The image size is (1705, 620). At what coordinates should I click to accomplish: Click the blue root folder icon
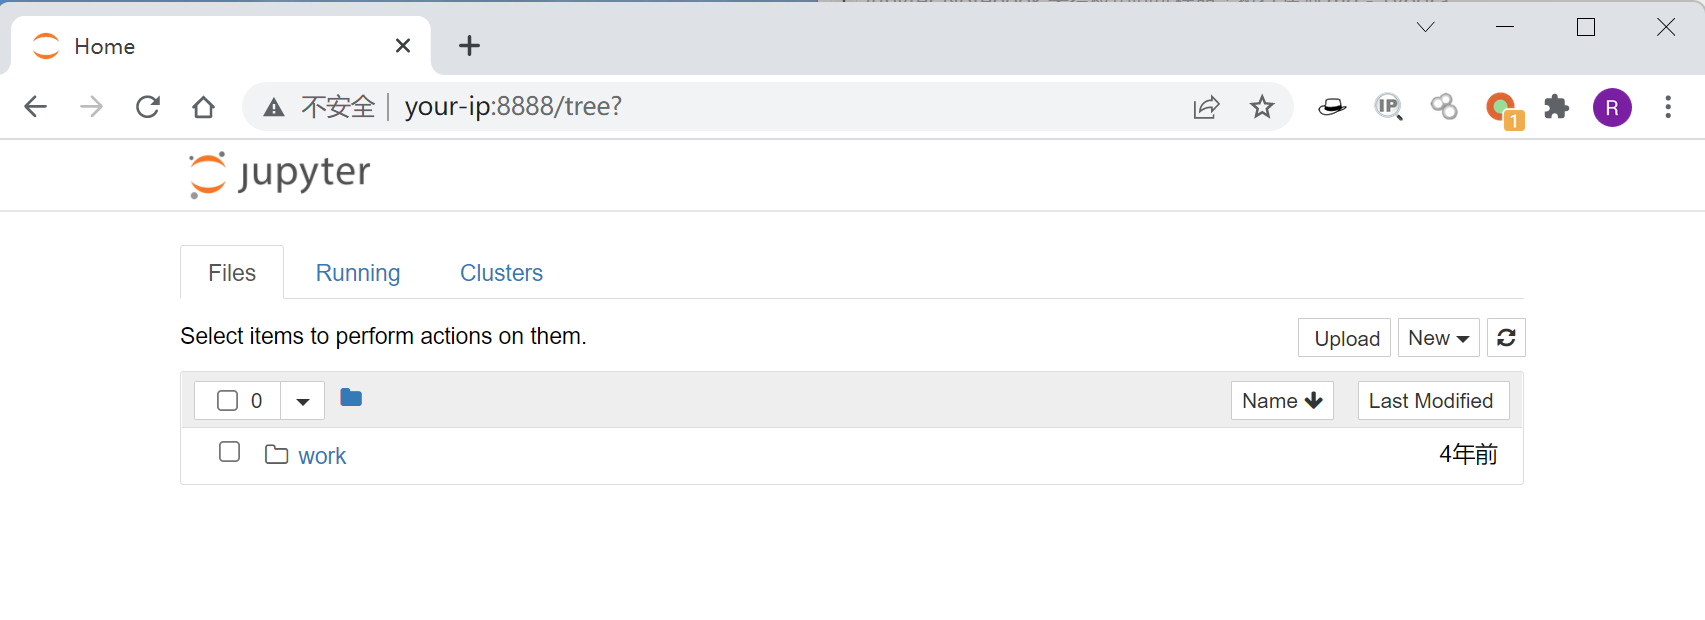click(351, 398)
